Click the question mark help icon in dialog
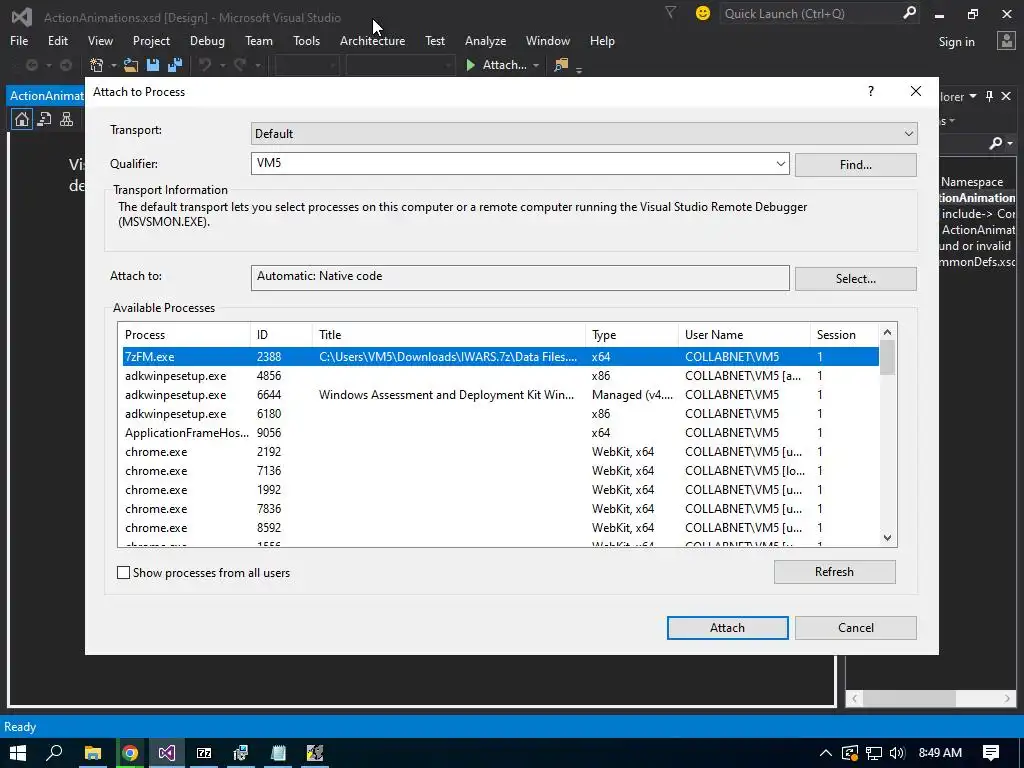This screenshot has height=768, width=1024. tap(871, 91)
